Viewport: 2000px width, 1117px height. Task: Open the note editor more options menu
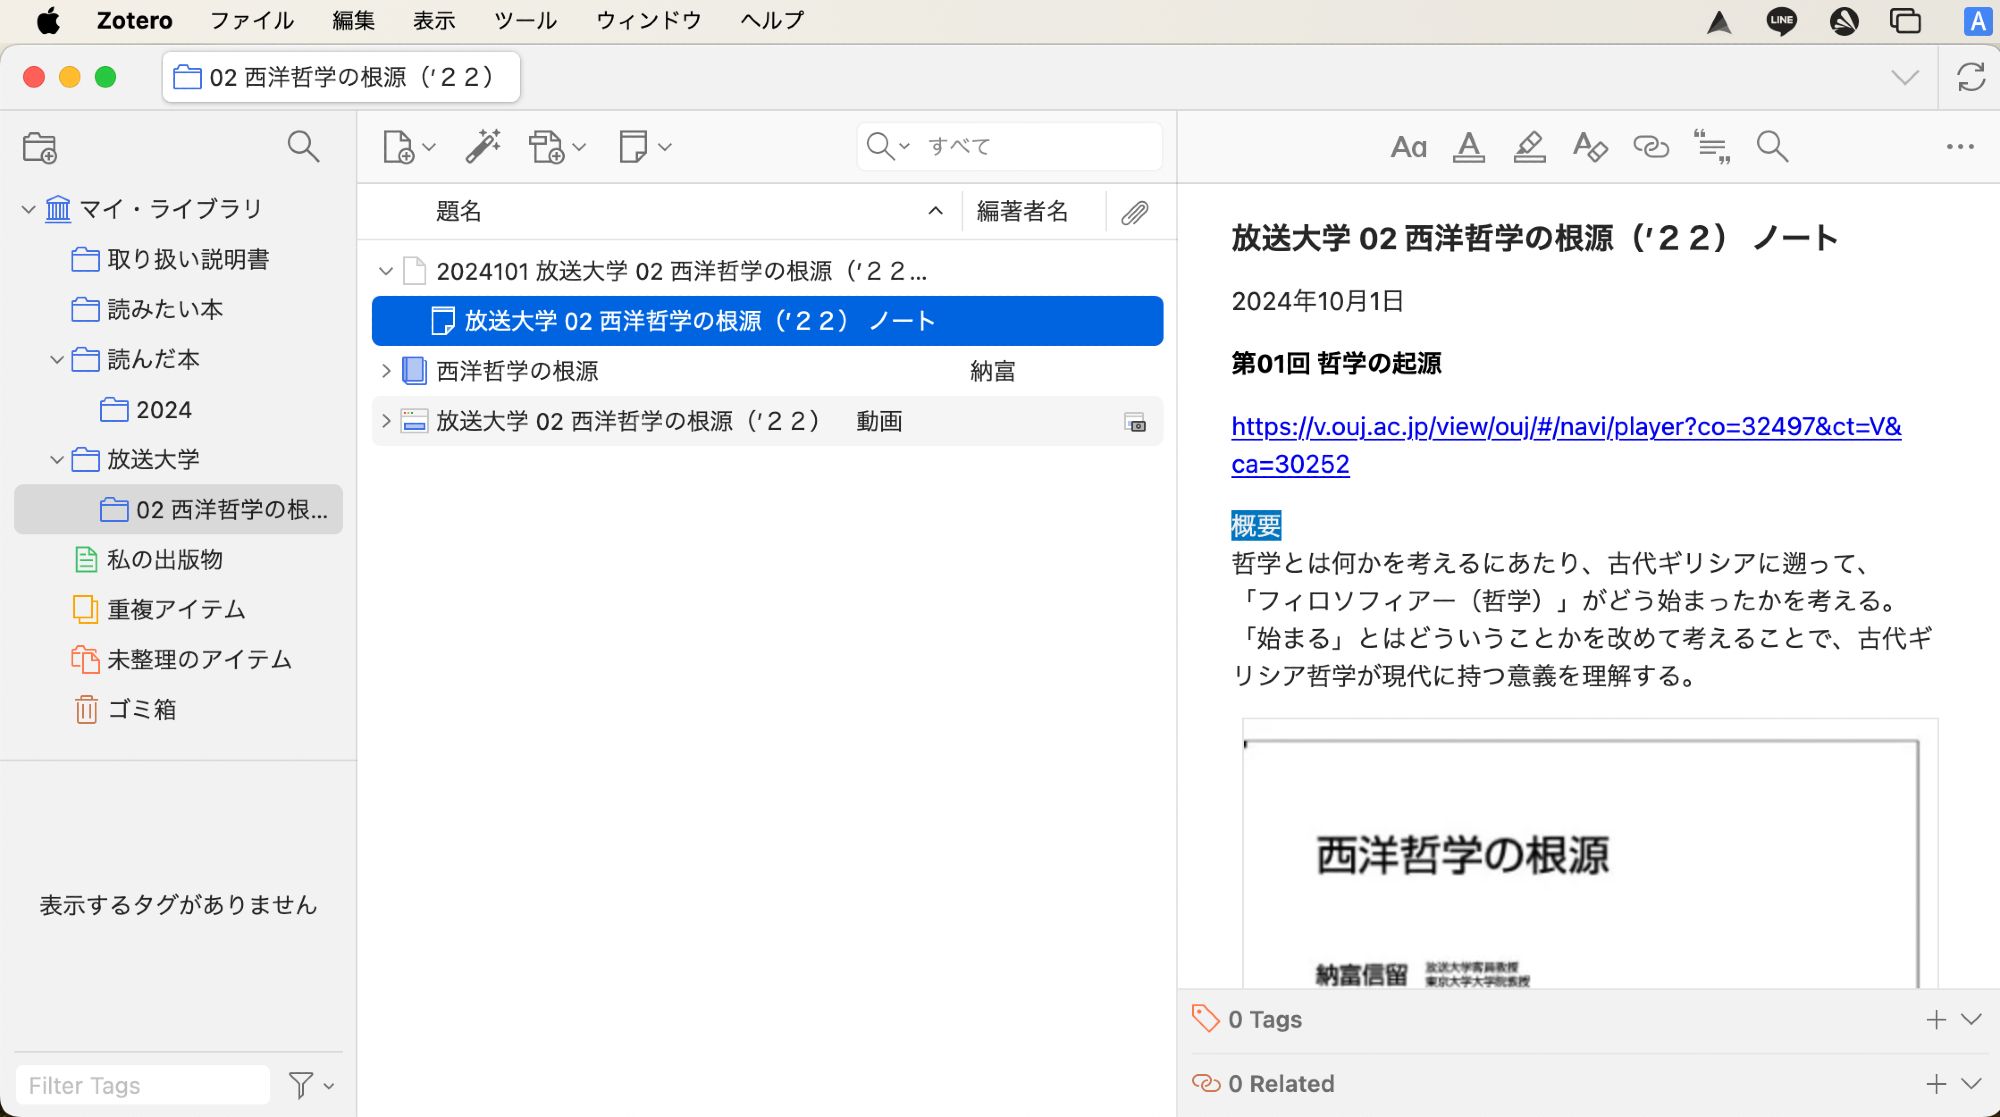click(1960, 147)
